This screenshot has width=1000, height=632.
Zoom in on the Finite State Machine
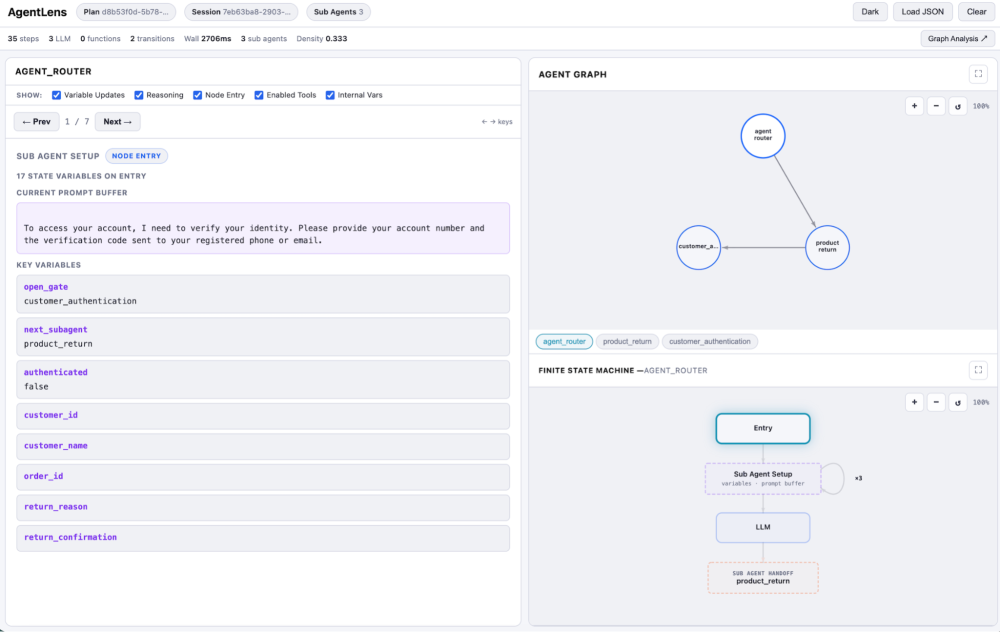click(x=914, y=402)
